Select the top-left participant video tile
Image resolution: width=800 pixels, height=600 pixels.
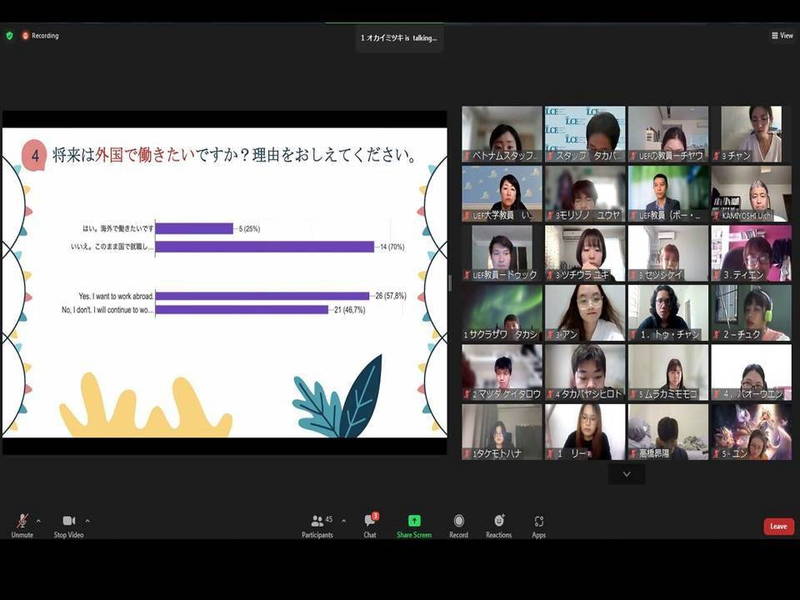coord(502,134)
